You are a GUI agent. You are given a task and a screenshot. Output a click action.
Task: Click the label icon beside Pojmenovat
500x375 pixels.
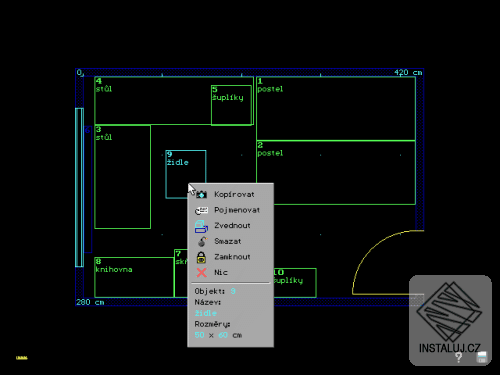pyautogui.click(x=201, y=210)
